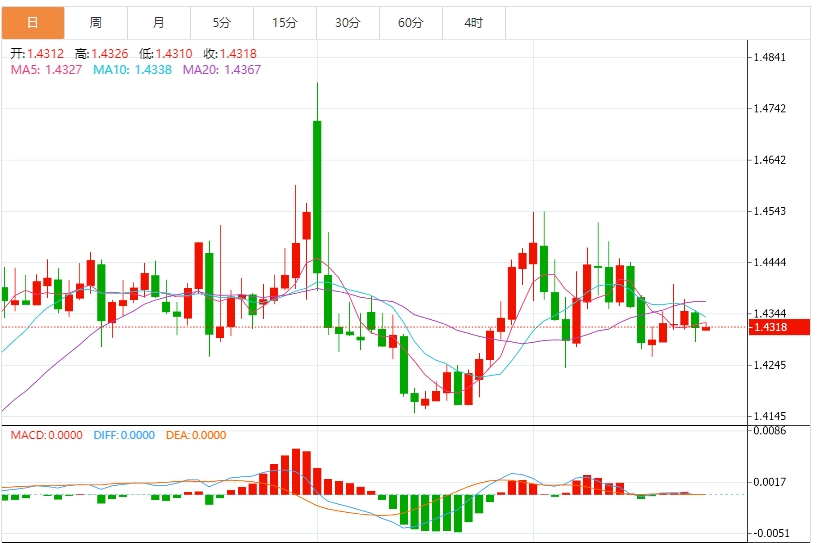Click the 1.4543 price axis label
This screenshot has width=819, height=543.
[770, 211]
